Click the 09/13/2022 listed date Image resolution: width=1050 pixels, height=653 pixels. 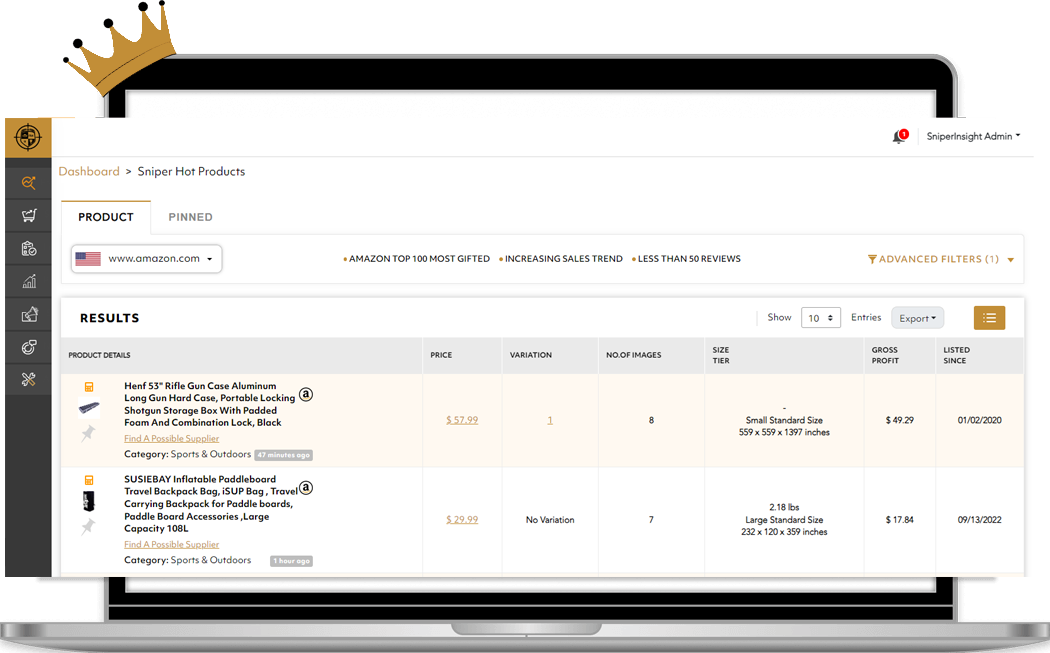point(980,519)
